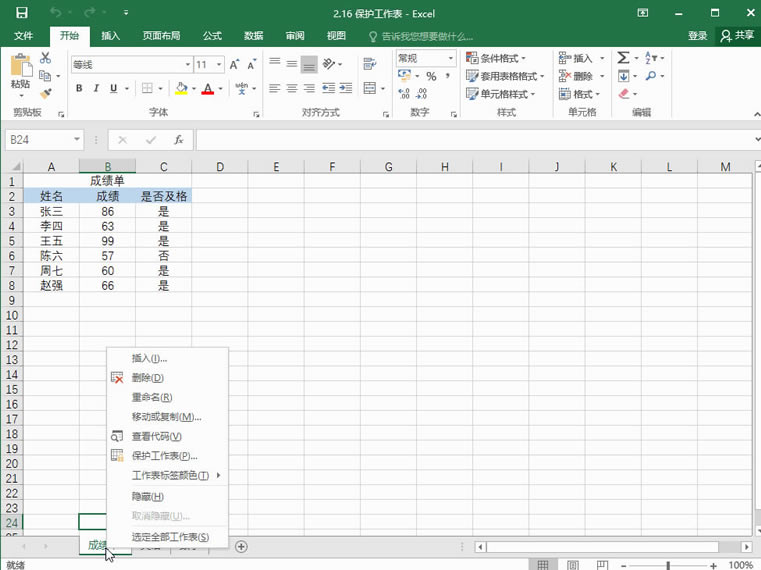Click the merge and center icon

click(x=370, y=88)
